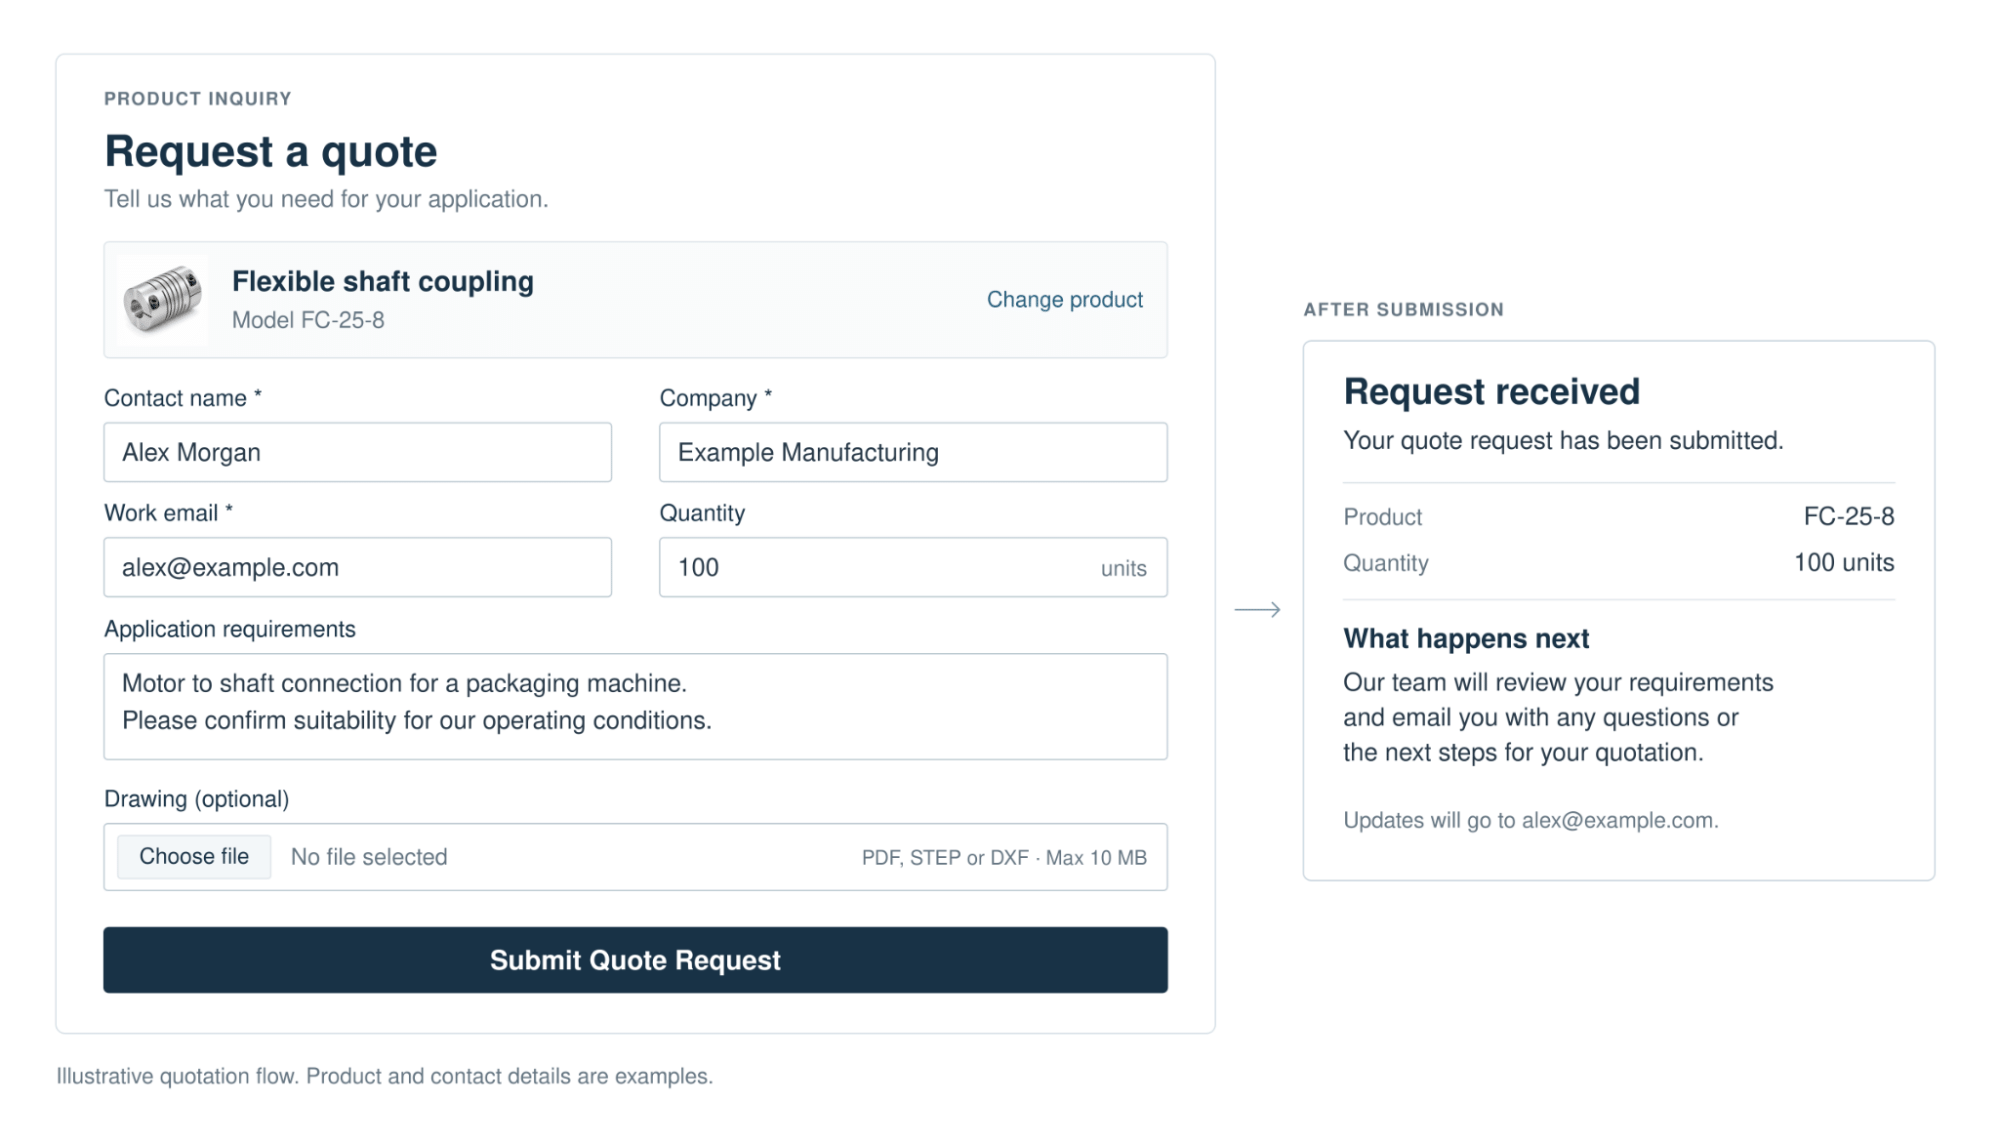Click the flexible shaft coupling product thumbnail
The height and width of the screenshot is (1125, 1999).
click(x=162, y=299)
